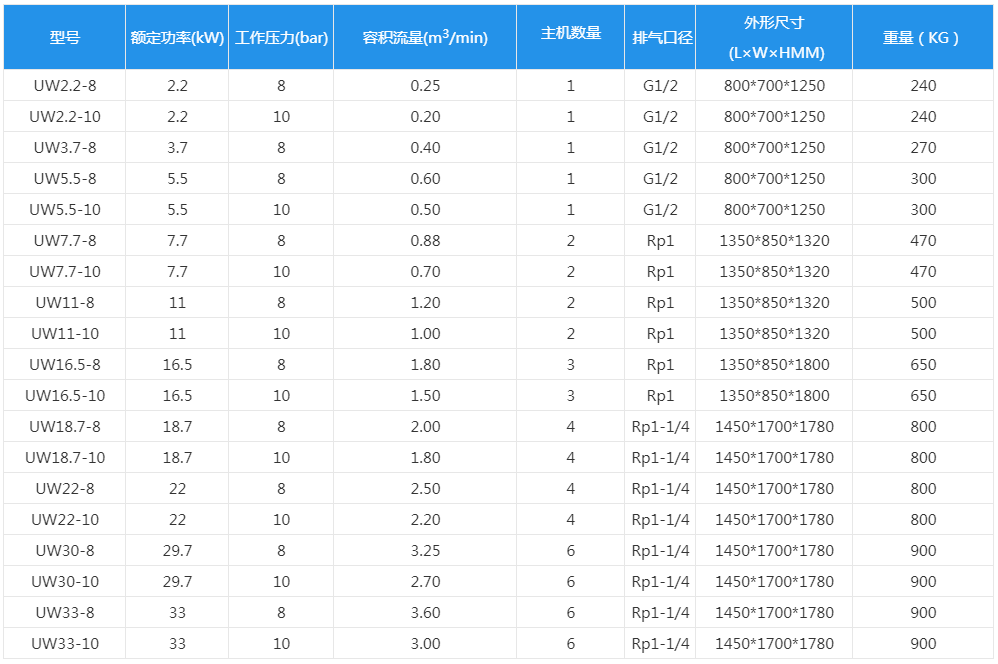Click the 主机数量 column header

(x=571, y=38)
